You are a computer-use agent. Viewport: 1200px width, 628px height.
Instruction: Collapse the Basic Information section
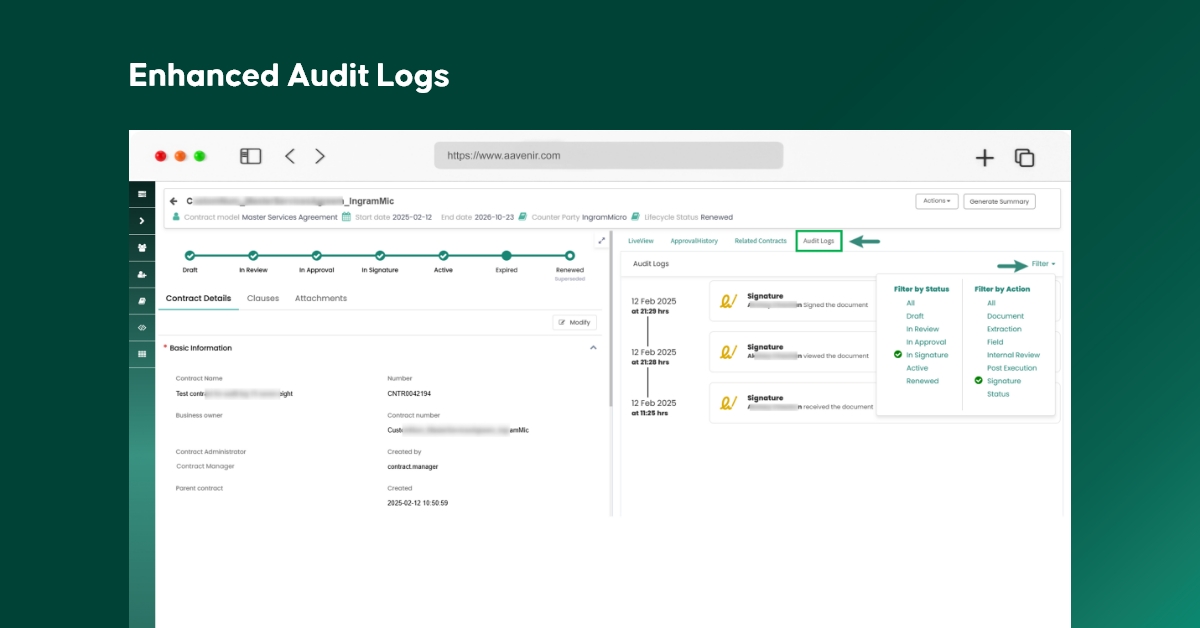tap(593, 348)
